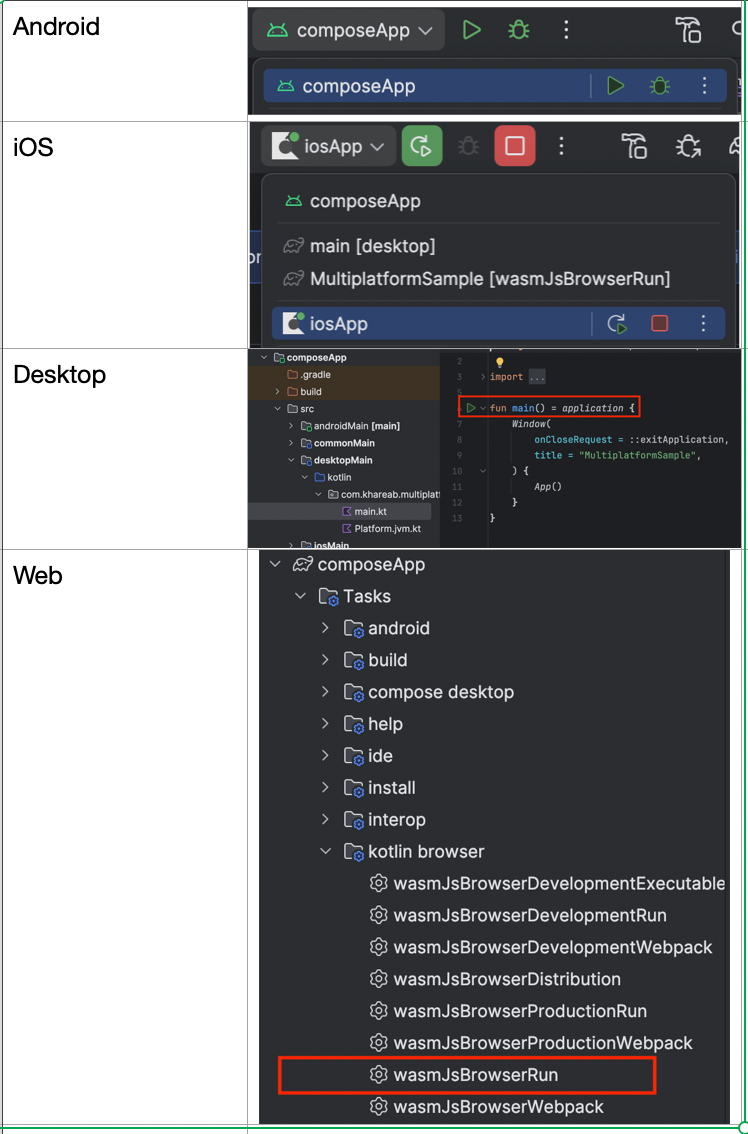Click the hammer build icon in the iOS toolbar
This screenshot has width=748, height=1134.
(634, 147)
